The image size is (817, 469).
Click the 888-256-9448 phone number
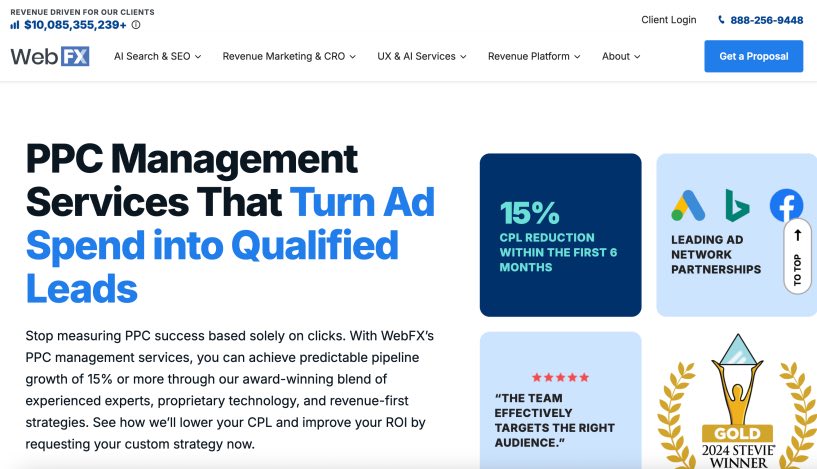point(766,20)
